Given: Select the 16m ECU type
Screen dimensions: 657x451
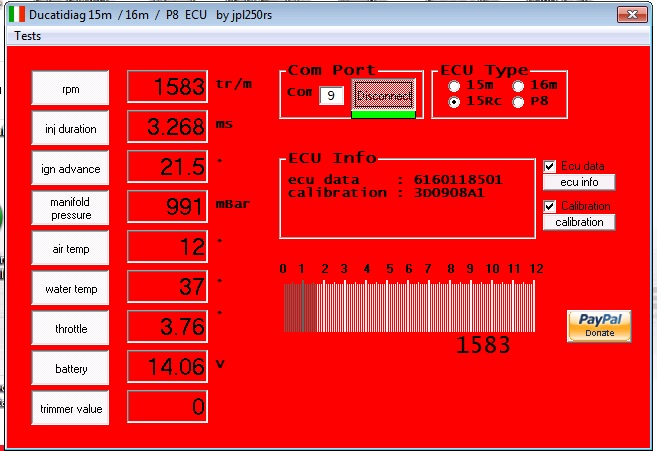Looking at the screenshot, I should (x=518, y=86).
